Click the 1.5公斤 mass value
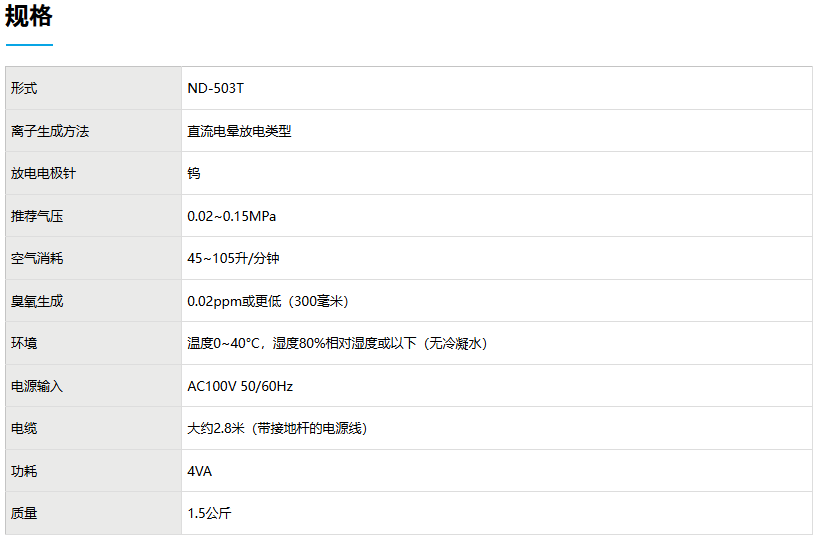The width and height of the screenshot is (815, 540). point(209,513)
